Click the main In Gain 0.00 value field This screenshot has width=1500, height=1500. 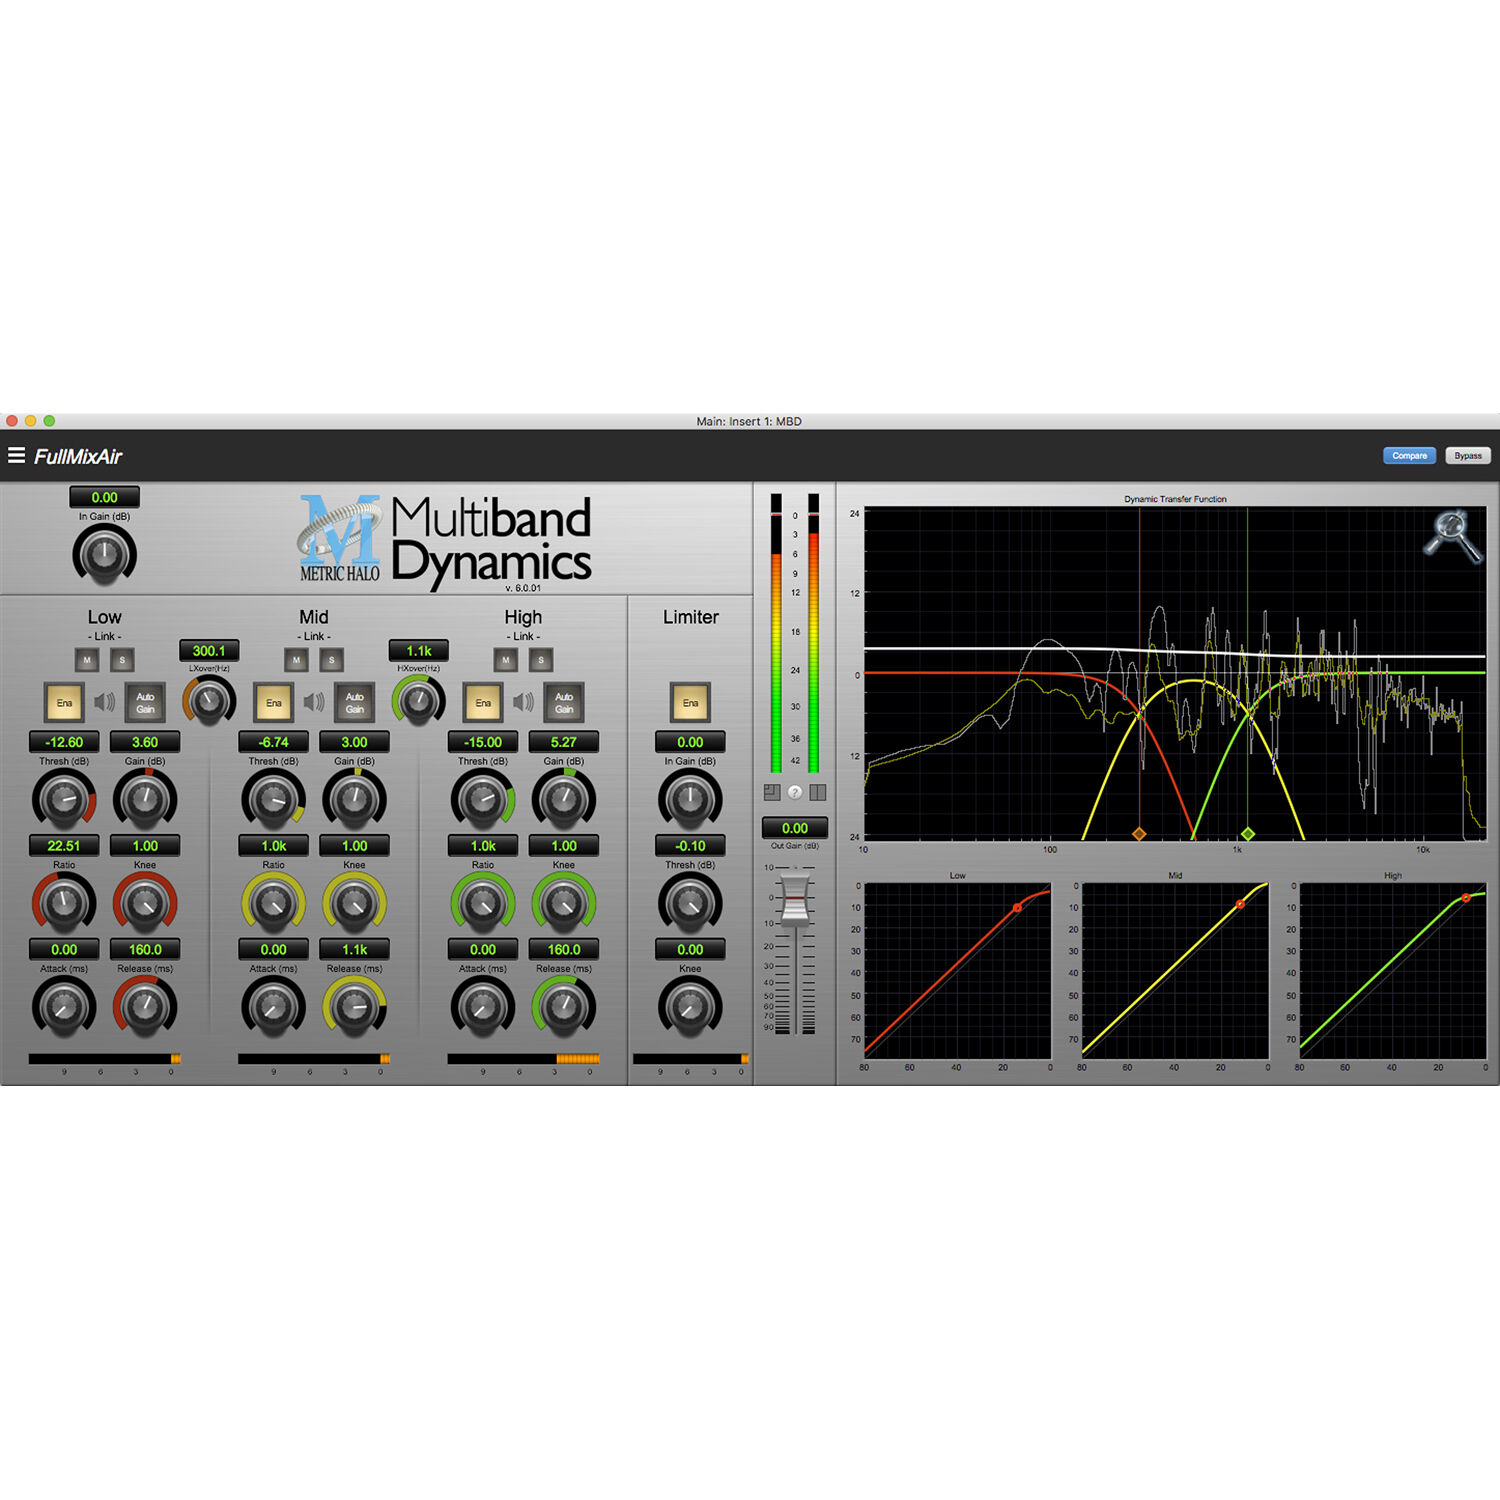pyautogui.click(x=104, y=497)
